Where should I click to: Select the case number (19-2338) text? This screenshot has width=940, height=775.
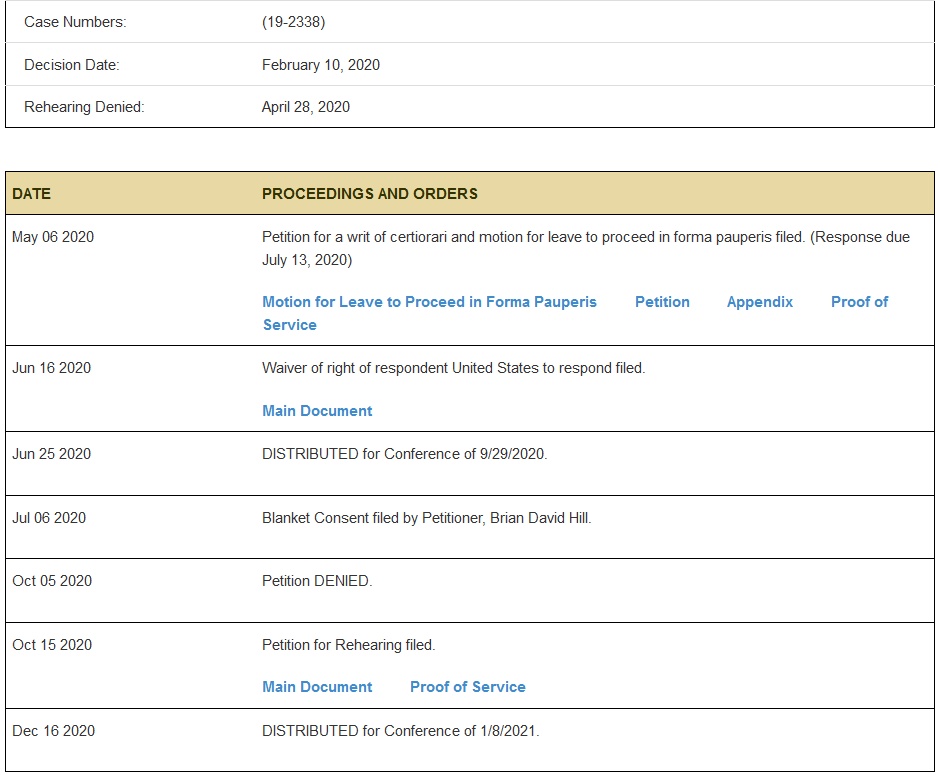294,22
